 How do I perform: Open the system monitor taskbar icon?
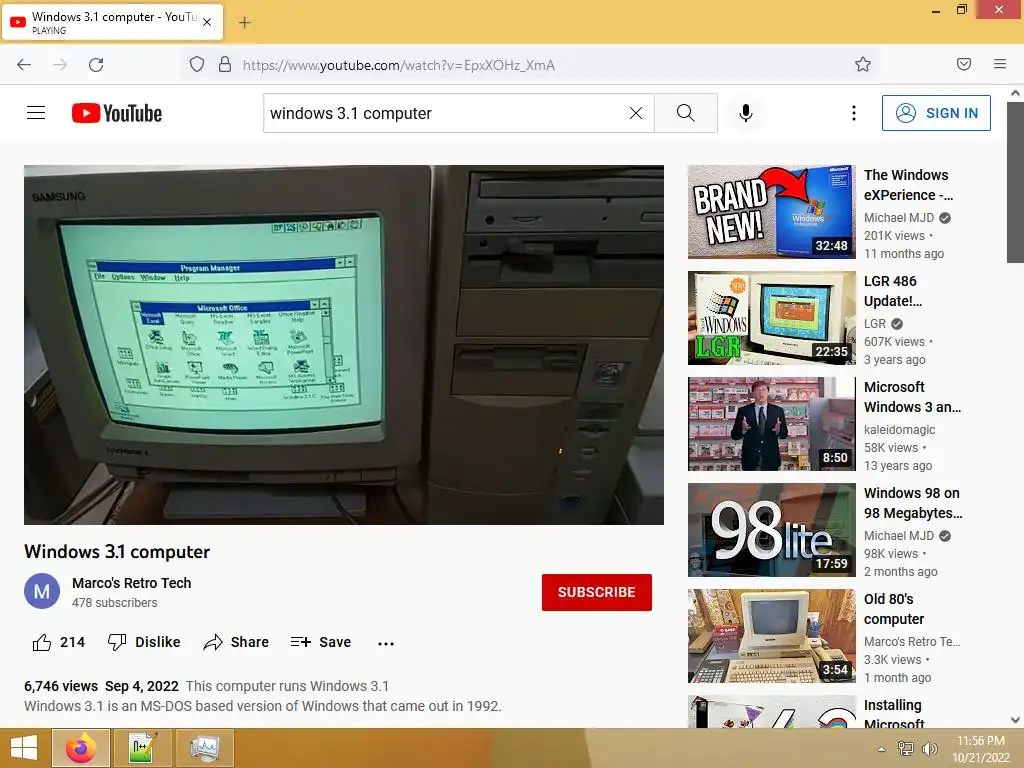(204, 748)
